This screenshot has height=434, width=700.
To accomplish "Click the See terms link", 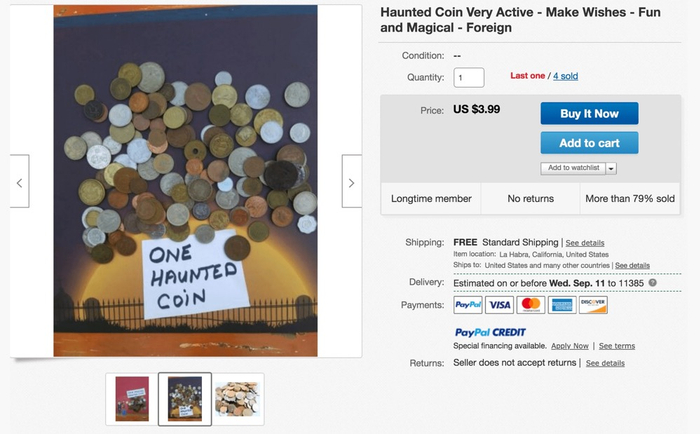I will (x=617, y=345).
